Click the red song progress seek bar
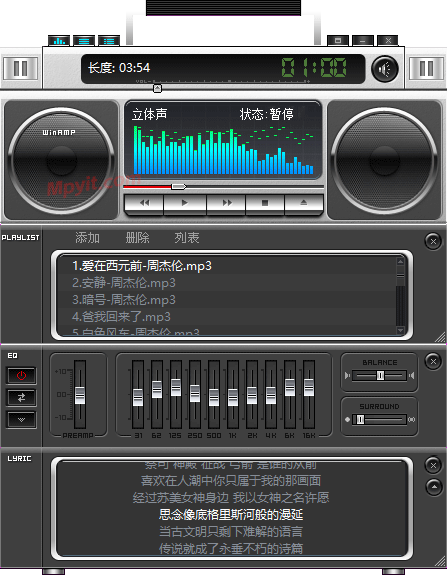This screenshot has width=447, height=575. click(223, 187)
